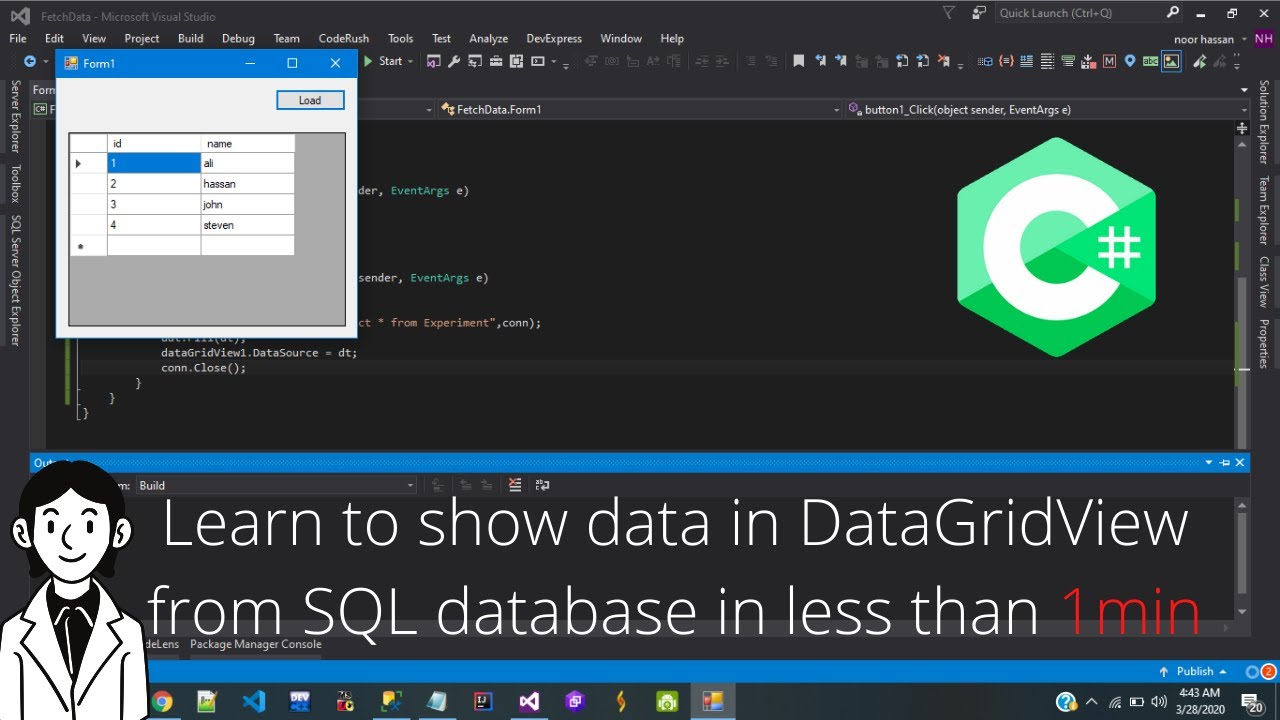This screenshot has height=720, width=1280.
Task: Click the split editor handle above scrollbar
Action: pos(1242,128)
